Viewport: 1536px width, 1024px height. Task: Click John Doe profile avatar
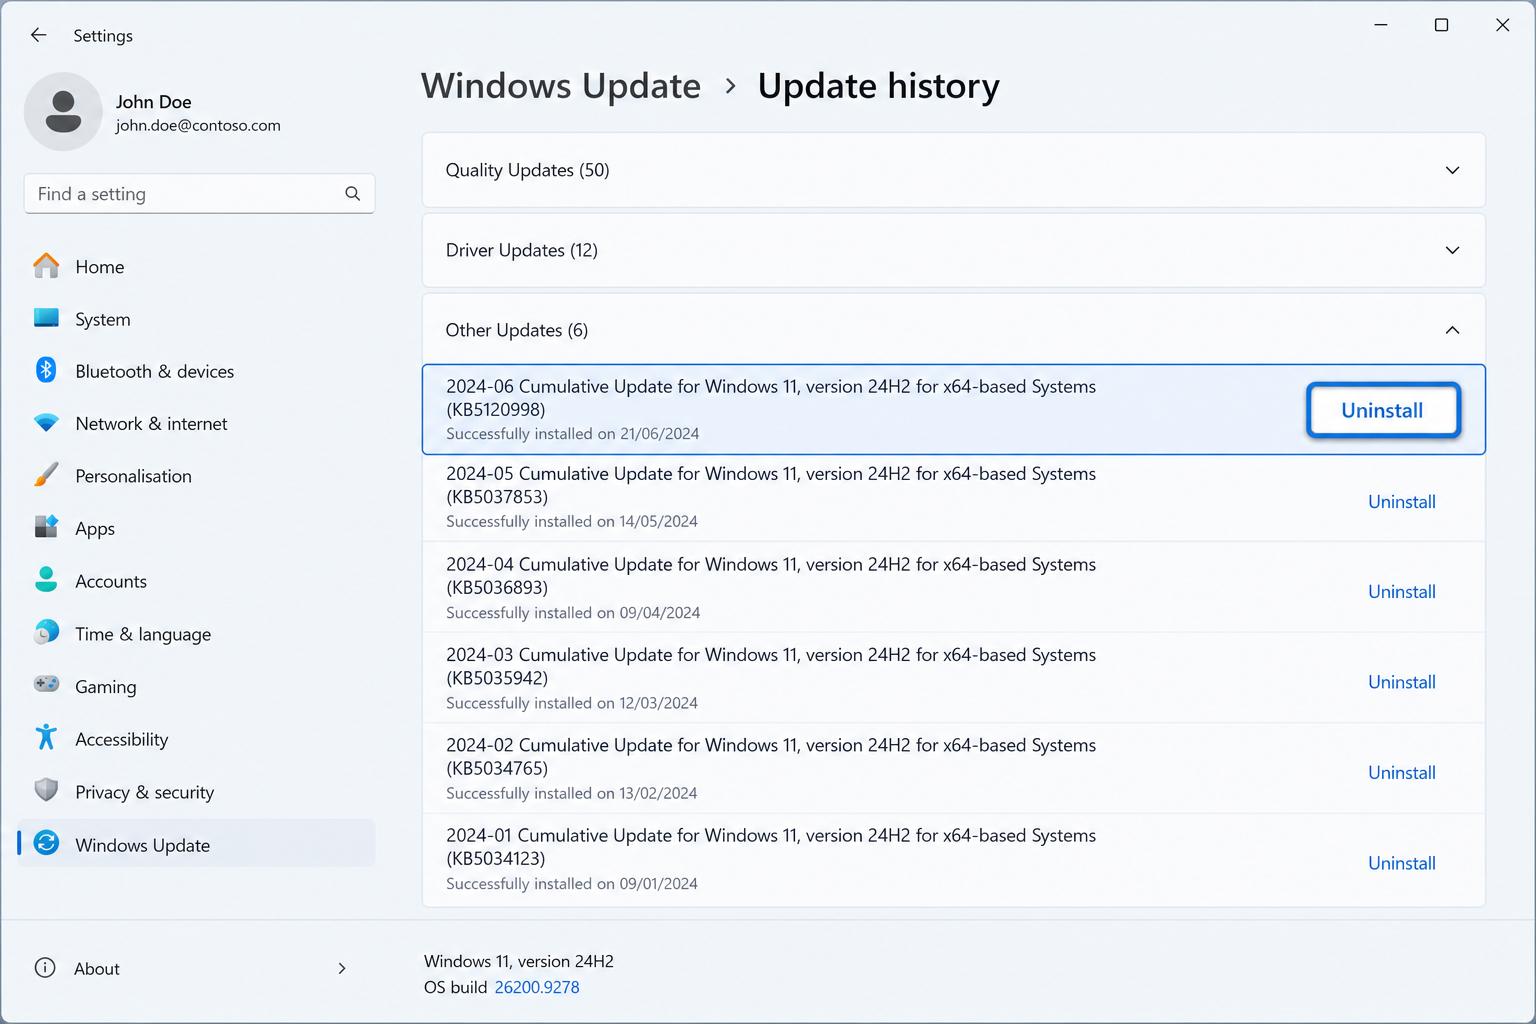point(63,111)
